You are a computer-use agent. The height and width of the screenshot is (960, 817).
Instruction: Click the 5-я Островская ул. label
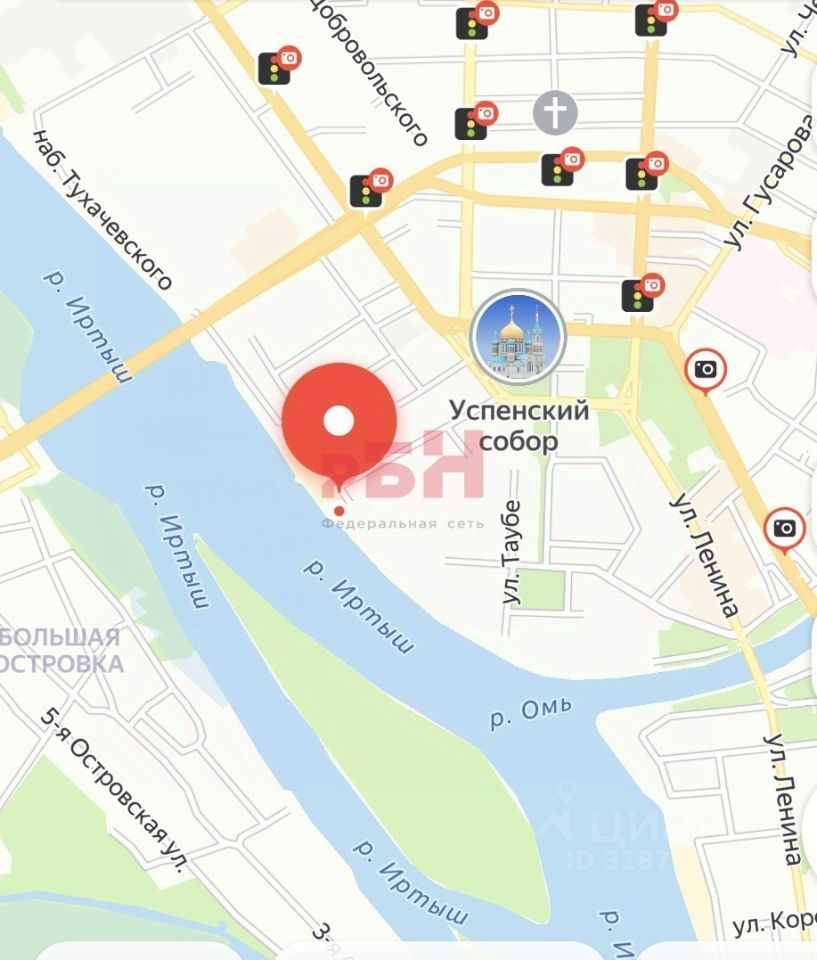coord(113,791)
